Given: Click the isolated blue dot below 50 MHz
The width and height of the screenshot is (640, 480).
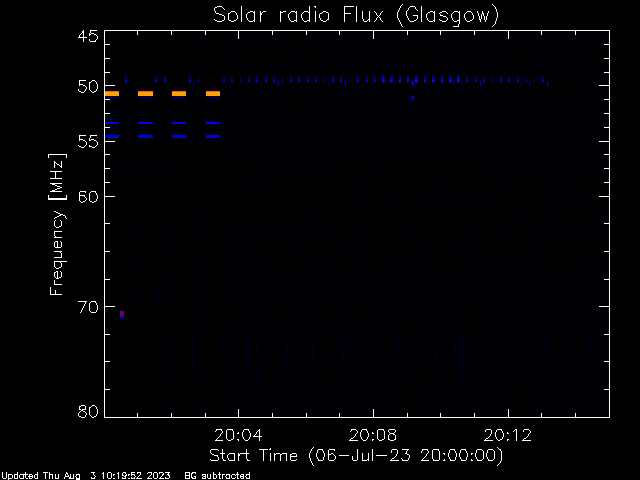Looking at the screenshot, I should click(x=413, y=98).
